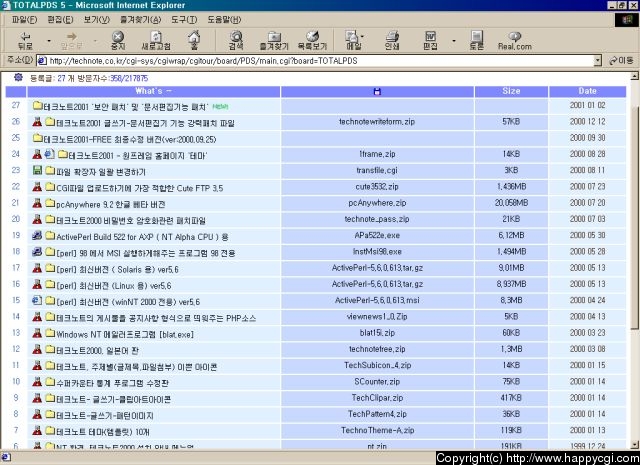
Task: Open the 파일(F) menu
Action: [24, 20]
